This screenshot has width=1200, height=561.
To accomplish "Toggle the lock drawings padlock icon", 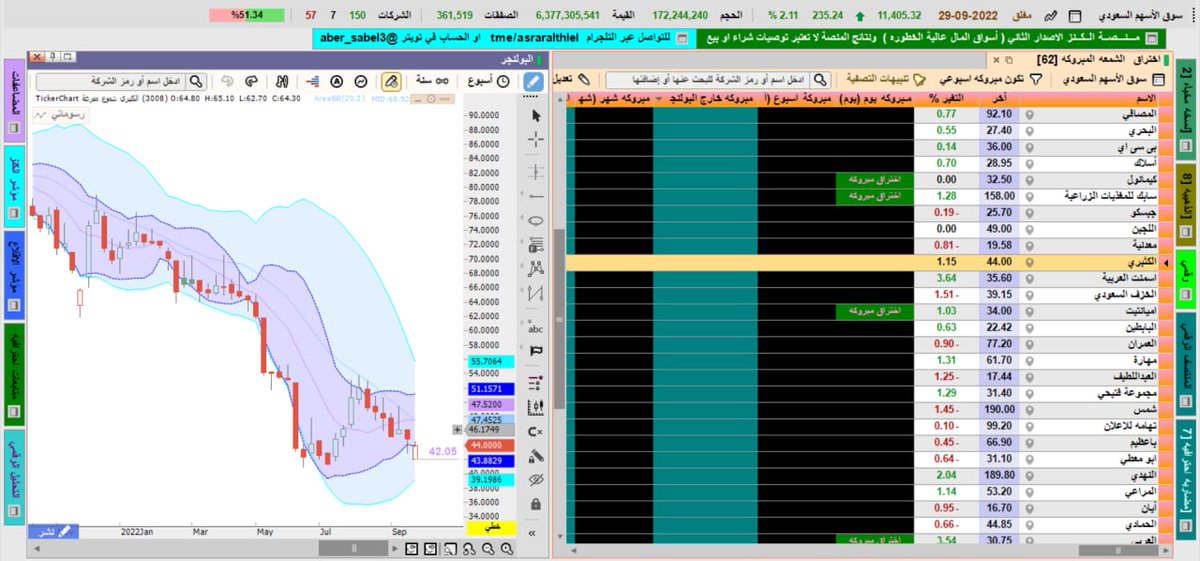I will [x=535, y=504].
